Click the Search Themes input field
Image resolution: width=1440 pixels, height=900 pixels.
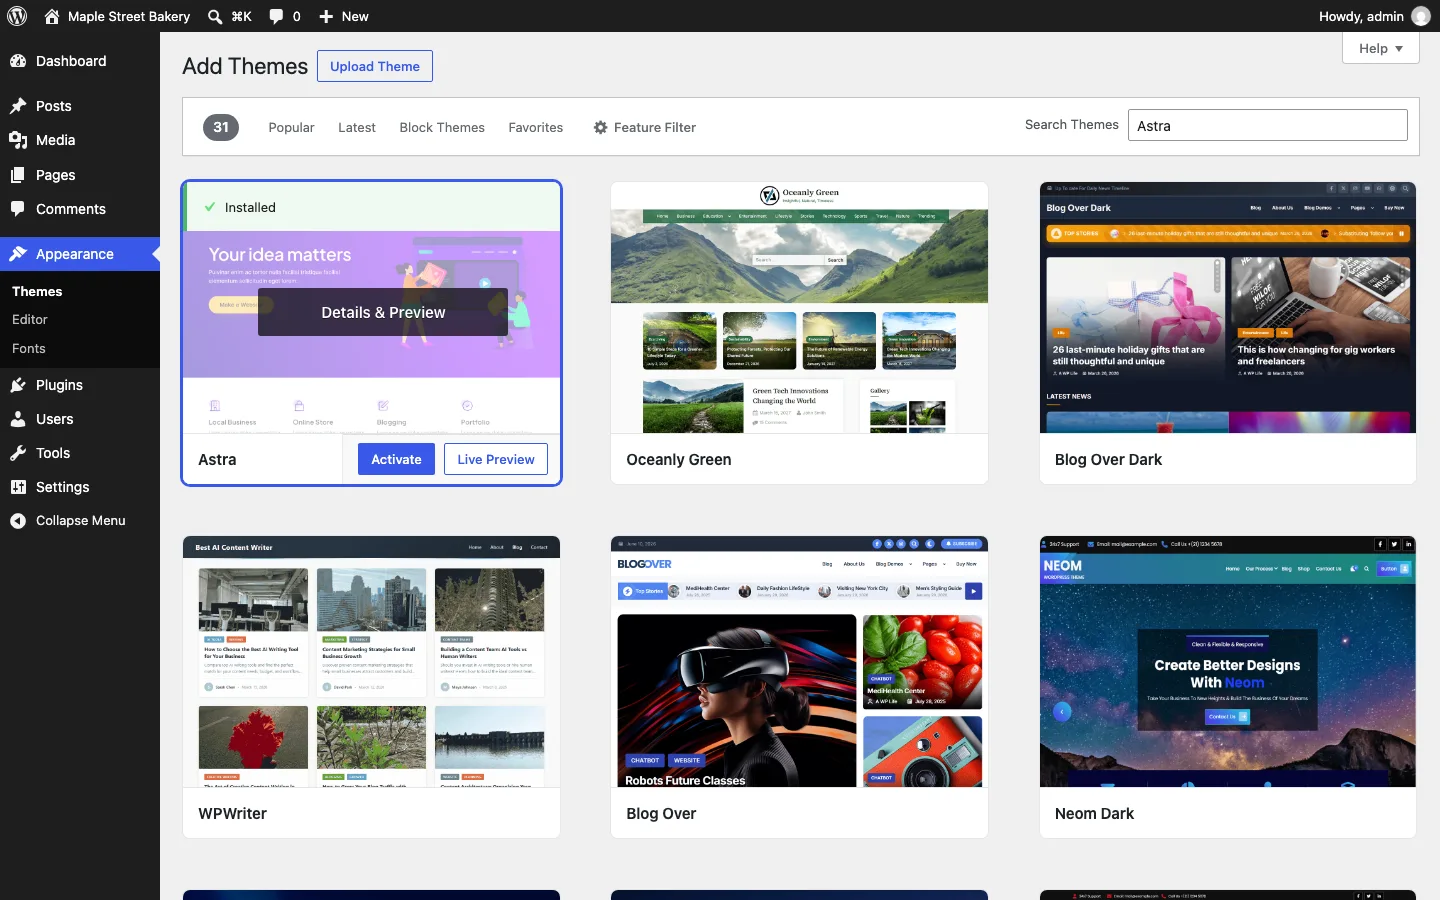pos(1268,125)
